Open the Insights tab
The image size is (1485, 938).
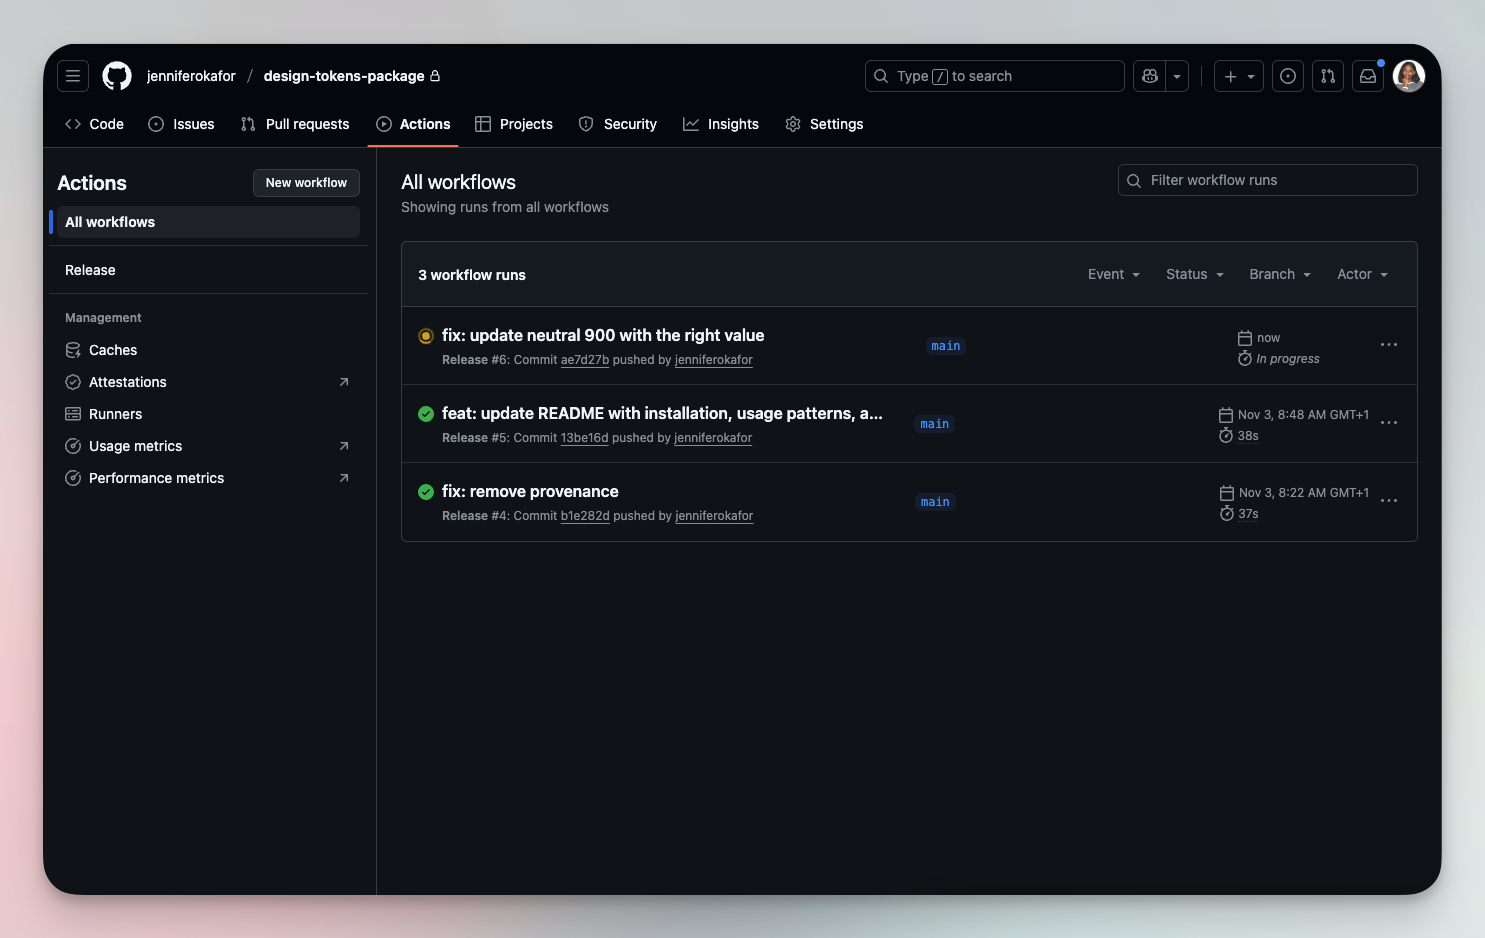[721, 124]
